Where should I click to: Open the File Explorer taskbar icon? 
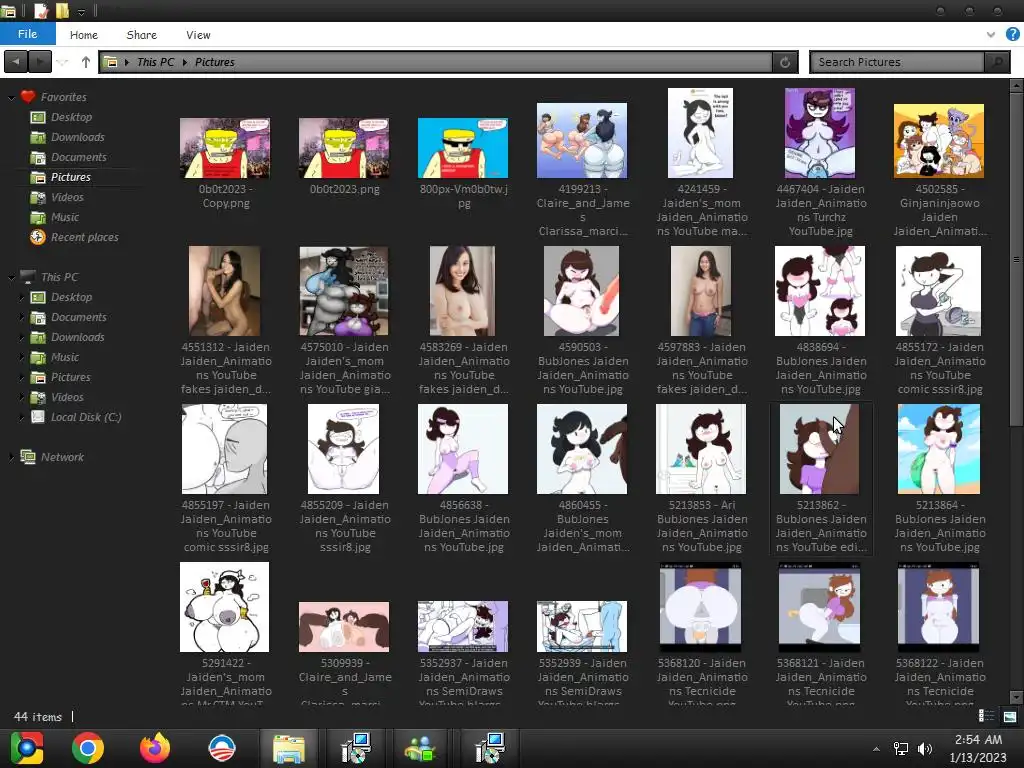point(288,748)
